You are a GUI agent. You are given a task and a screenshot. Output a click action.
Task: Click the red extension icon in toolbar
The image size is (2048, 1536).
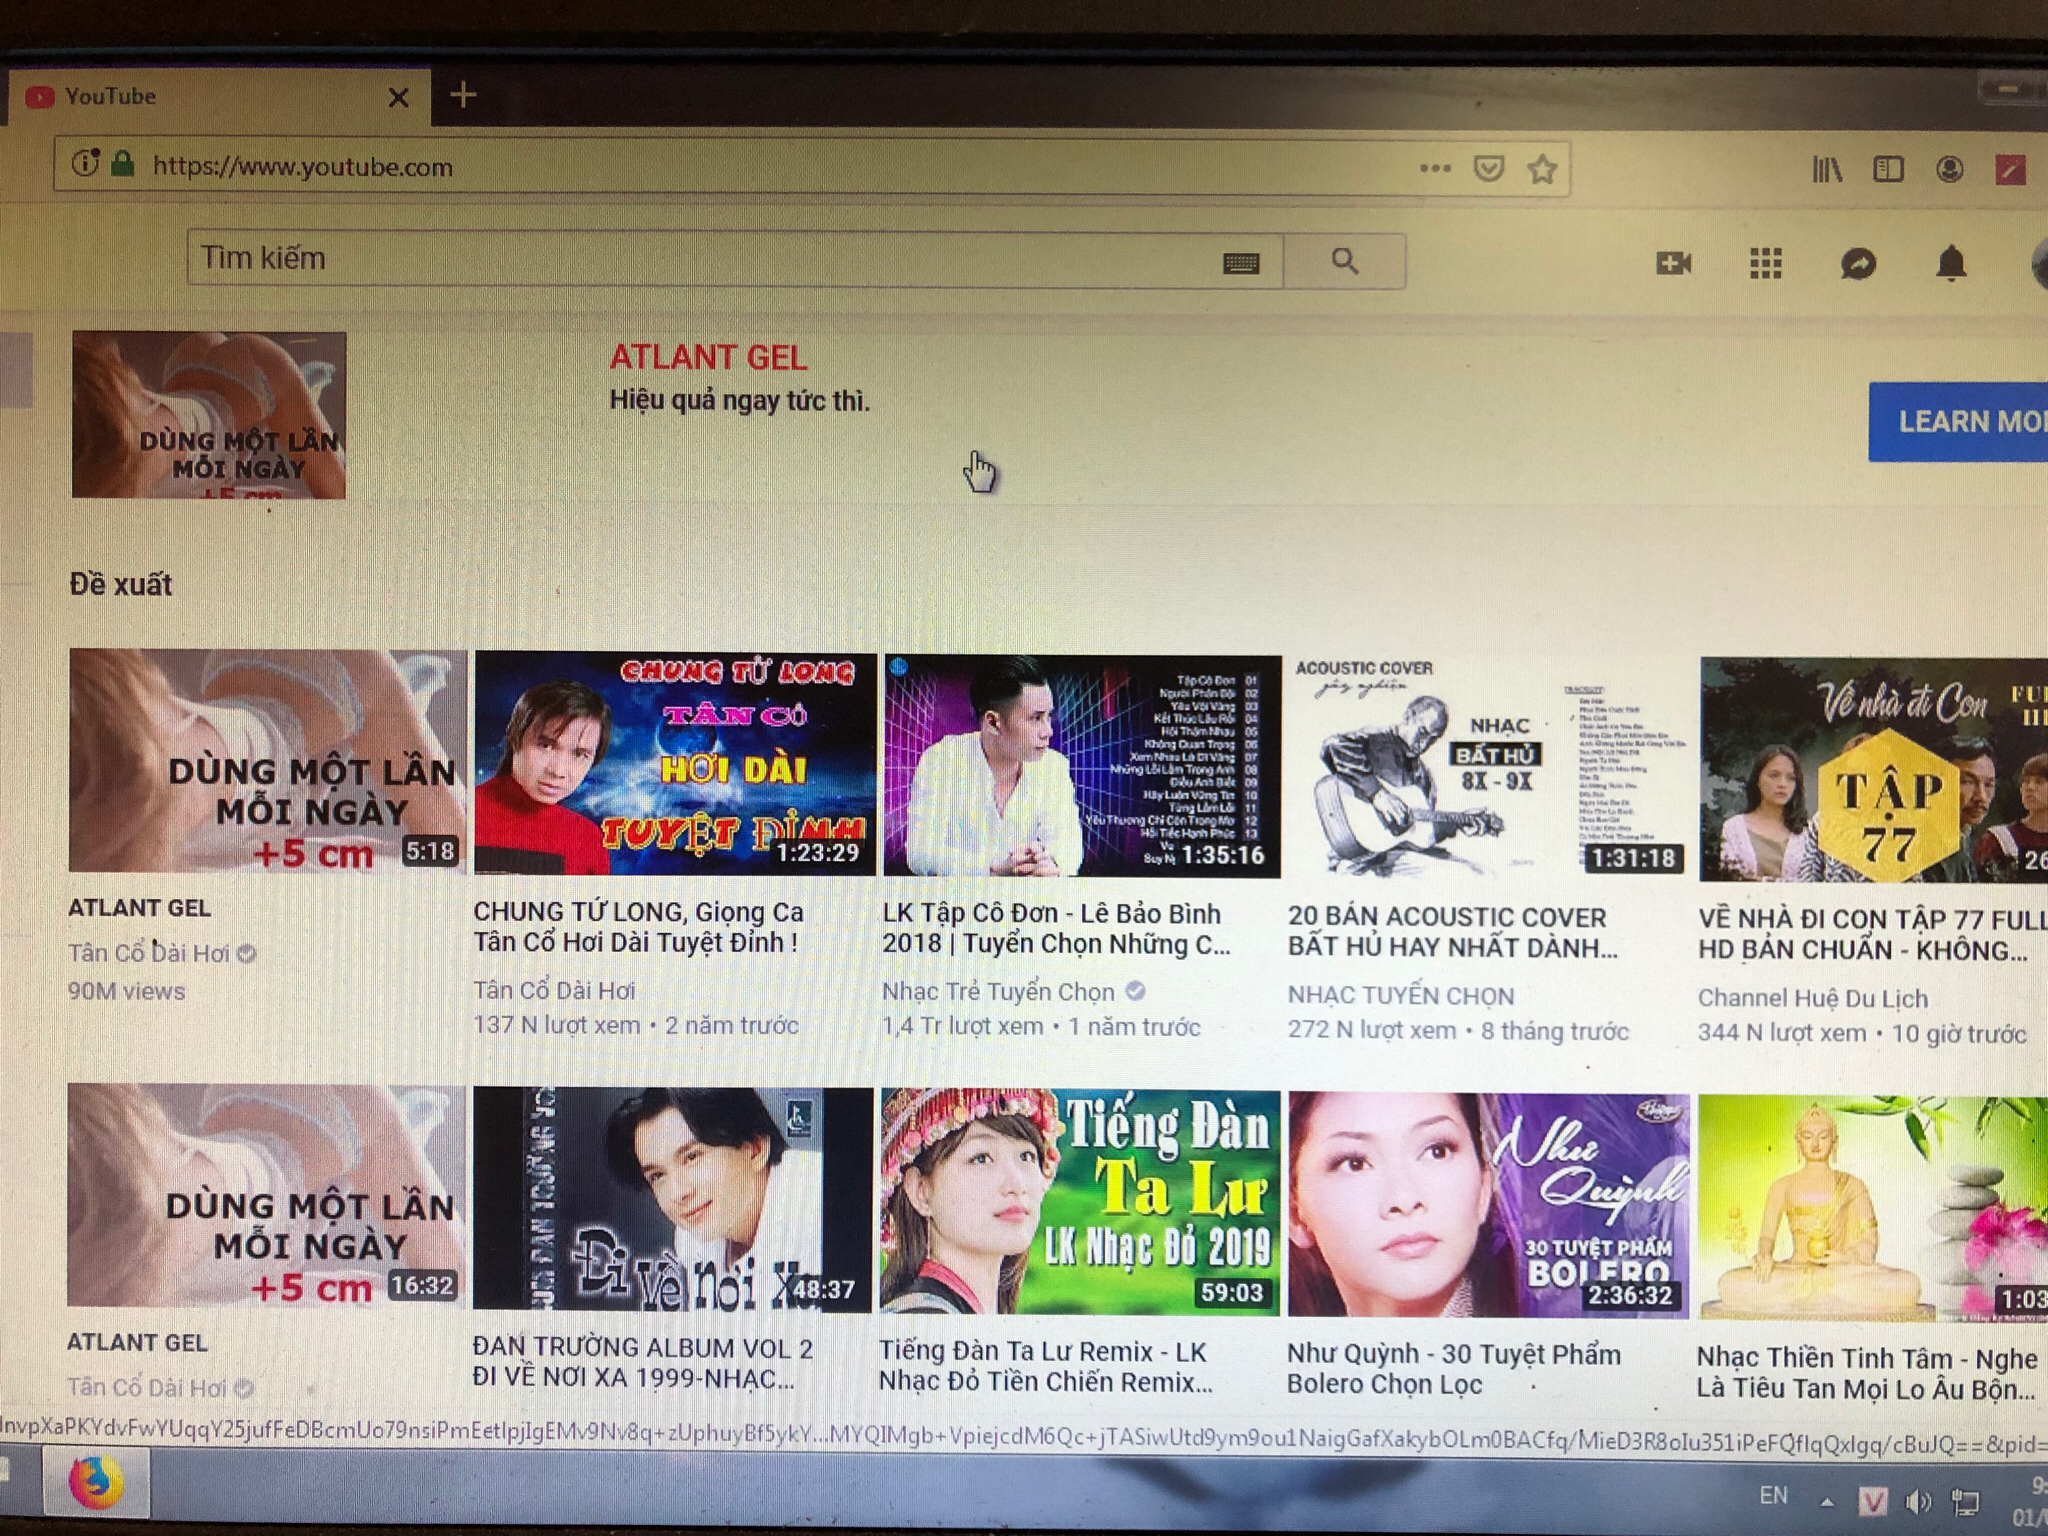pos(2010,170)
